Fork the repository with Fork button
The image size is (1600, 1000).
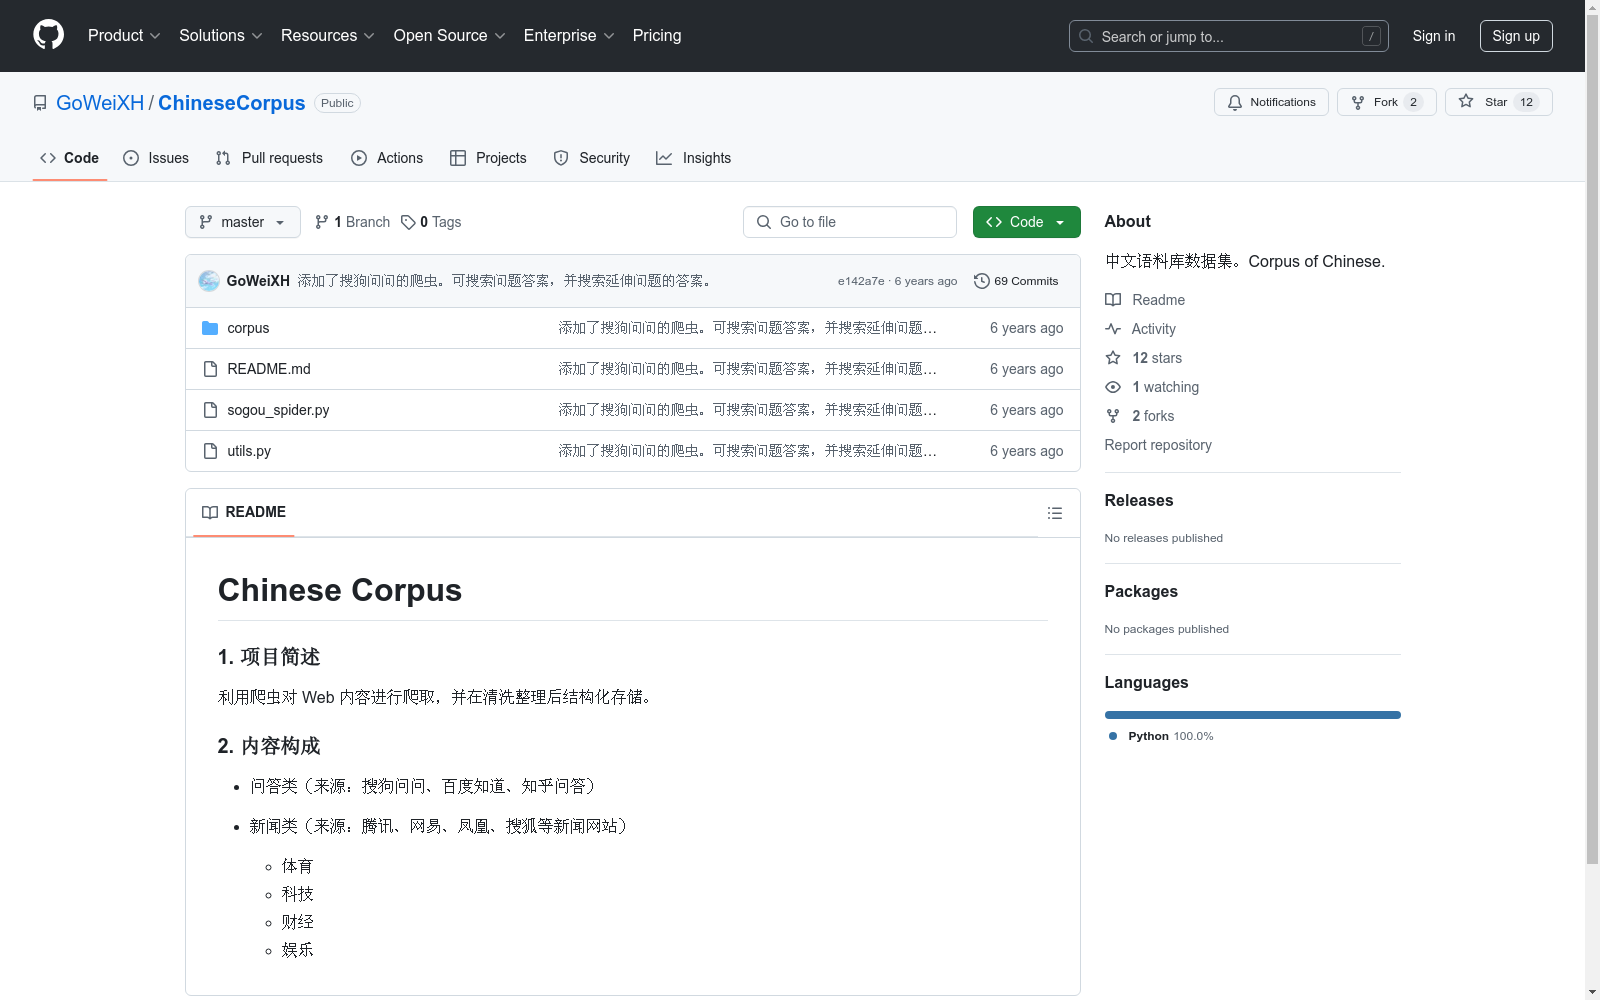(x=1386, y=102)
